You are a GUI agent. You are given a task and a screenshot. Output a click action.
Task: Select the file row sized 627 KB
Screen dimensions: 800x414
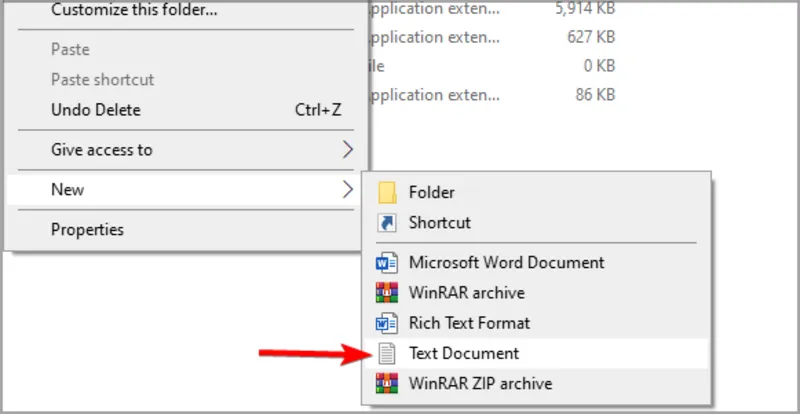[490, 38]
